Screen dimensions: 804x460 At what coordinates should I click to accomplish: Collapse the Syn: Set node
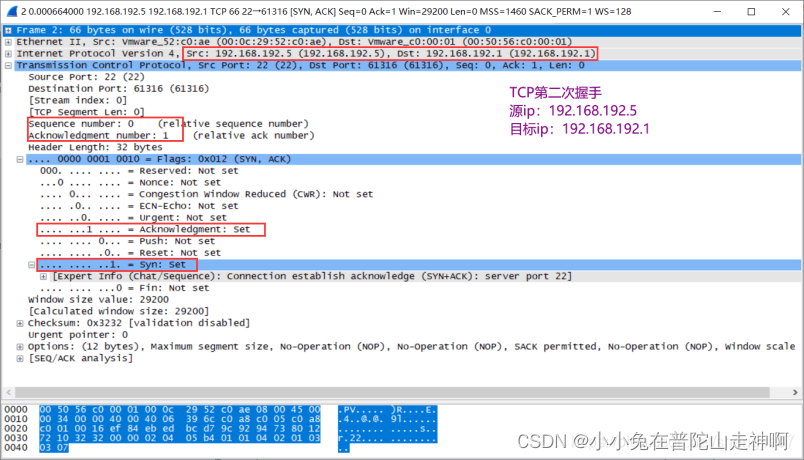(x=32, y=265)
